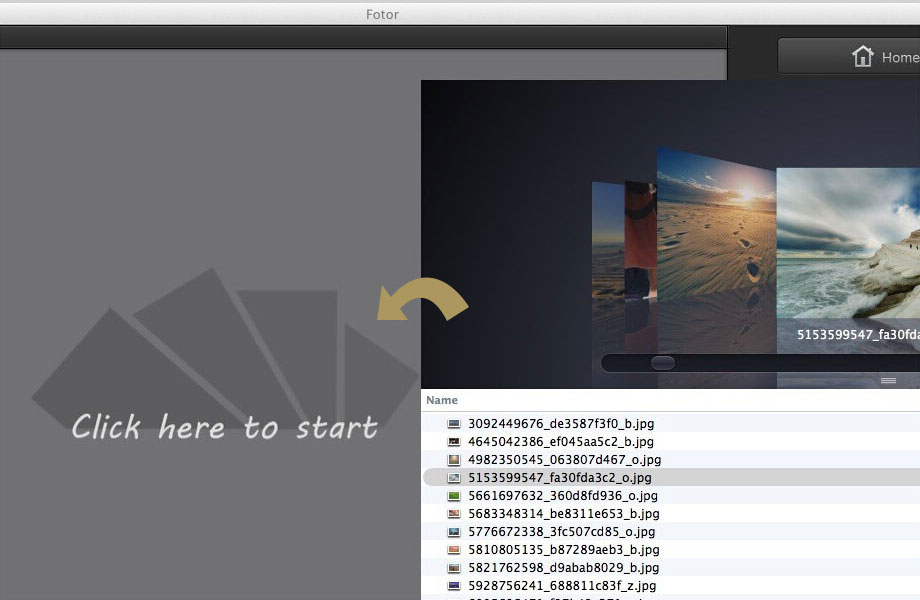Click the file icon for 5683348314_be8311e653_b.jpg
The width and height of the screenshot is (920, 600).
(454, 514)
